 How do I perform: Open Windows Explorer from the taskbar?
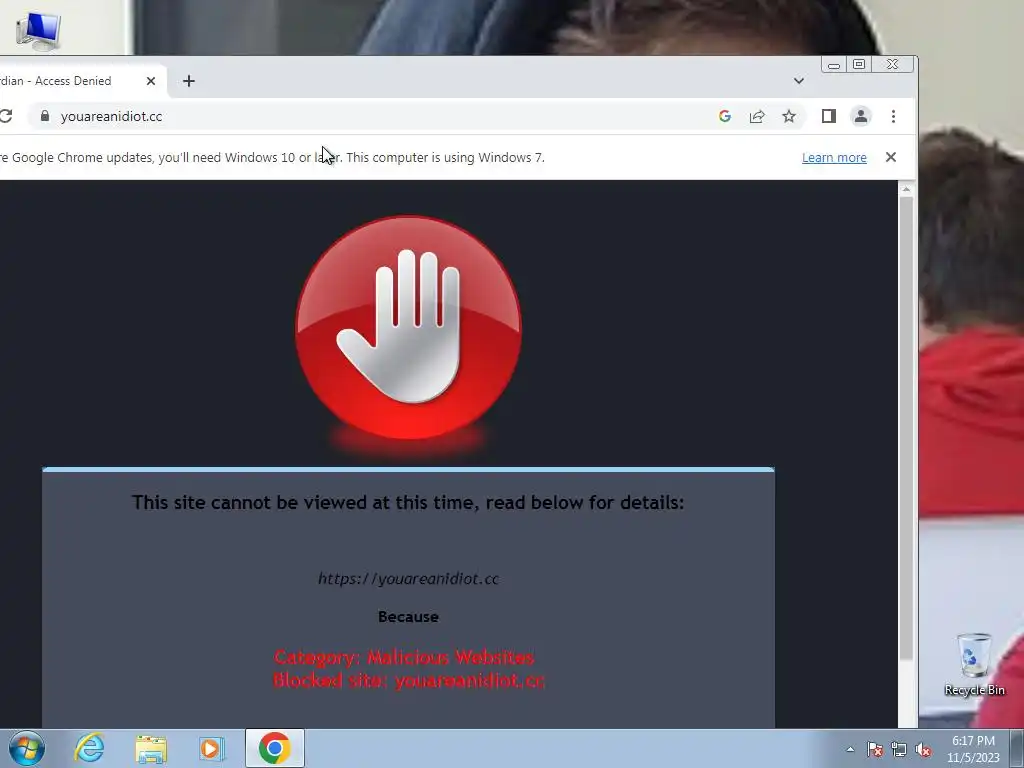click(151, 748)
